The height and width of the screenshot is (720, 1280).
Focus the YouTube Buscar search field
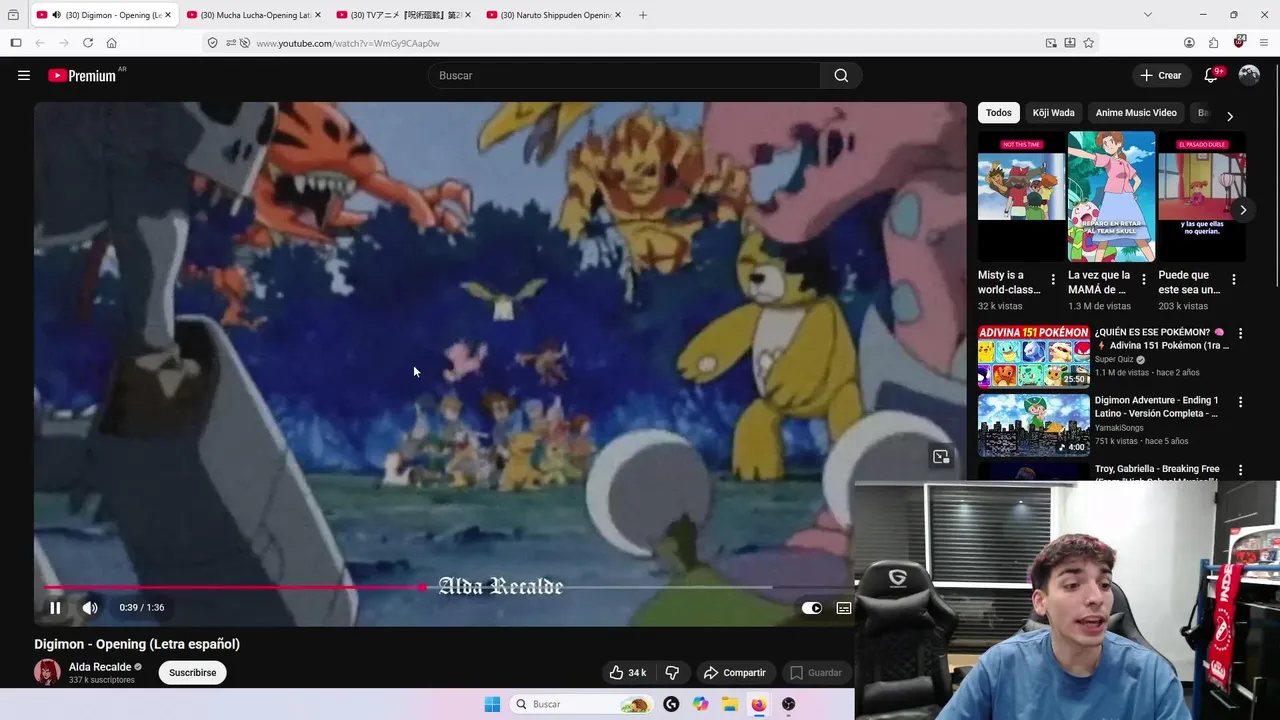625,75
